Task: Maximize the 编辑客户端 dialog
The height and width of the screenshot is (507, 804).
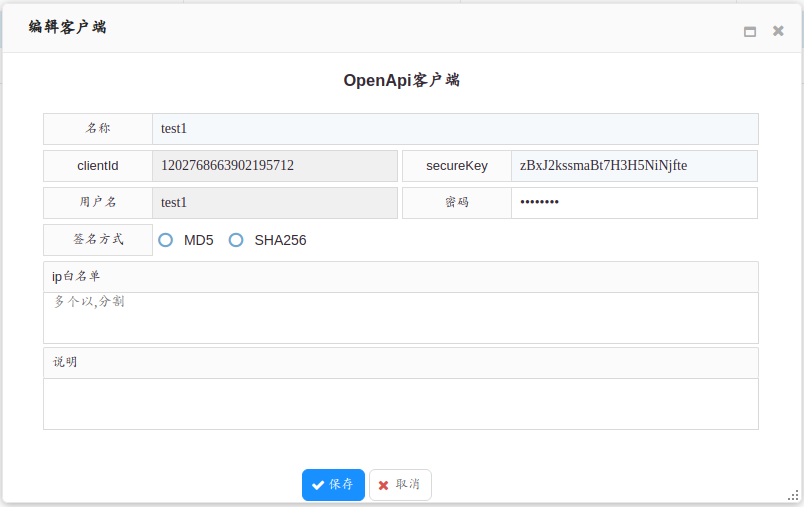Action: click(x=750, y=31)
